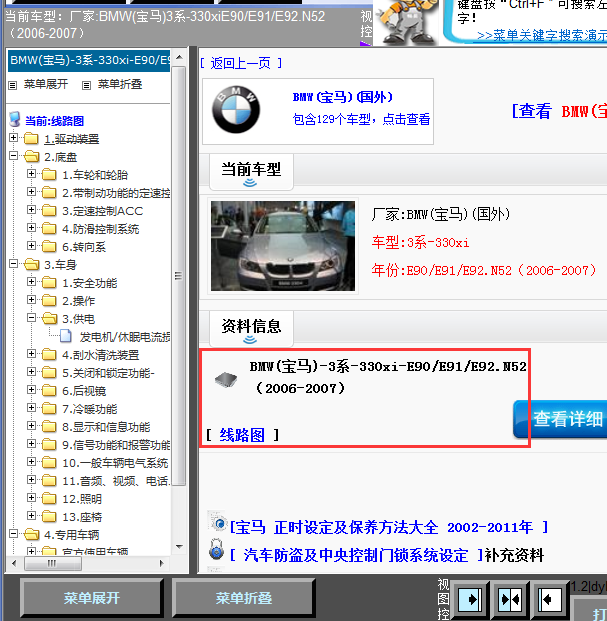Click the 查看详细 button
This screenshot has width=607, height=621.
pyautogui.click(x=560, y=419)
